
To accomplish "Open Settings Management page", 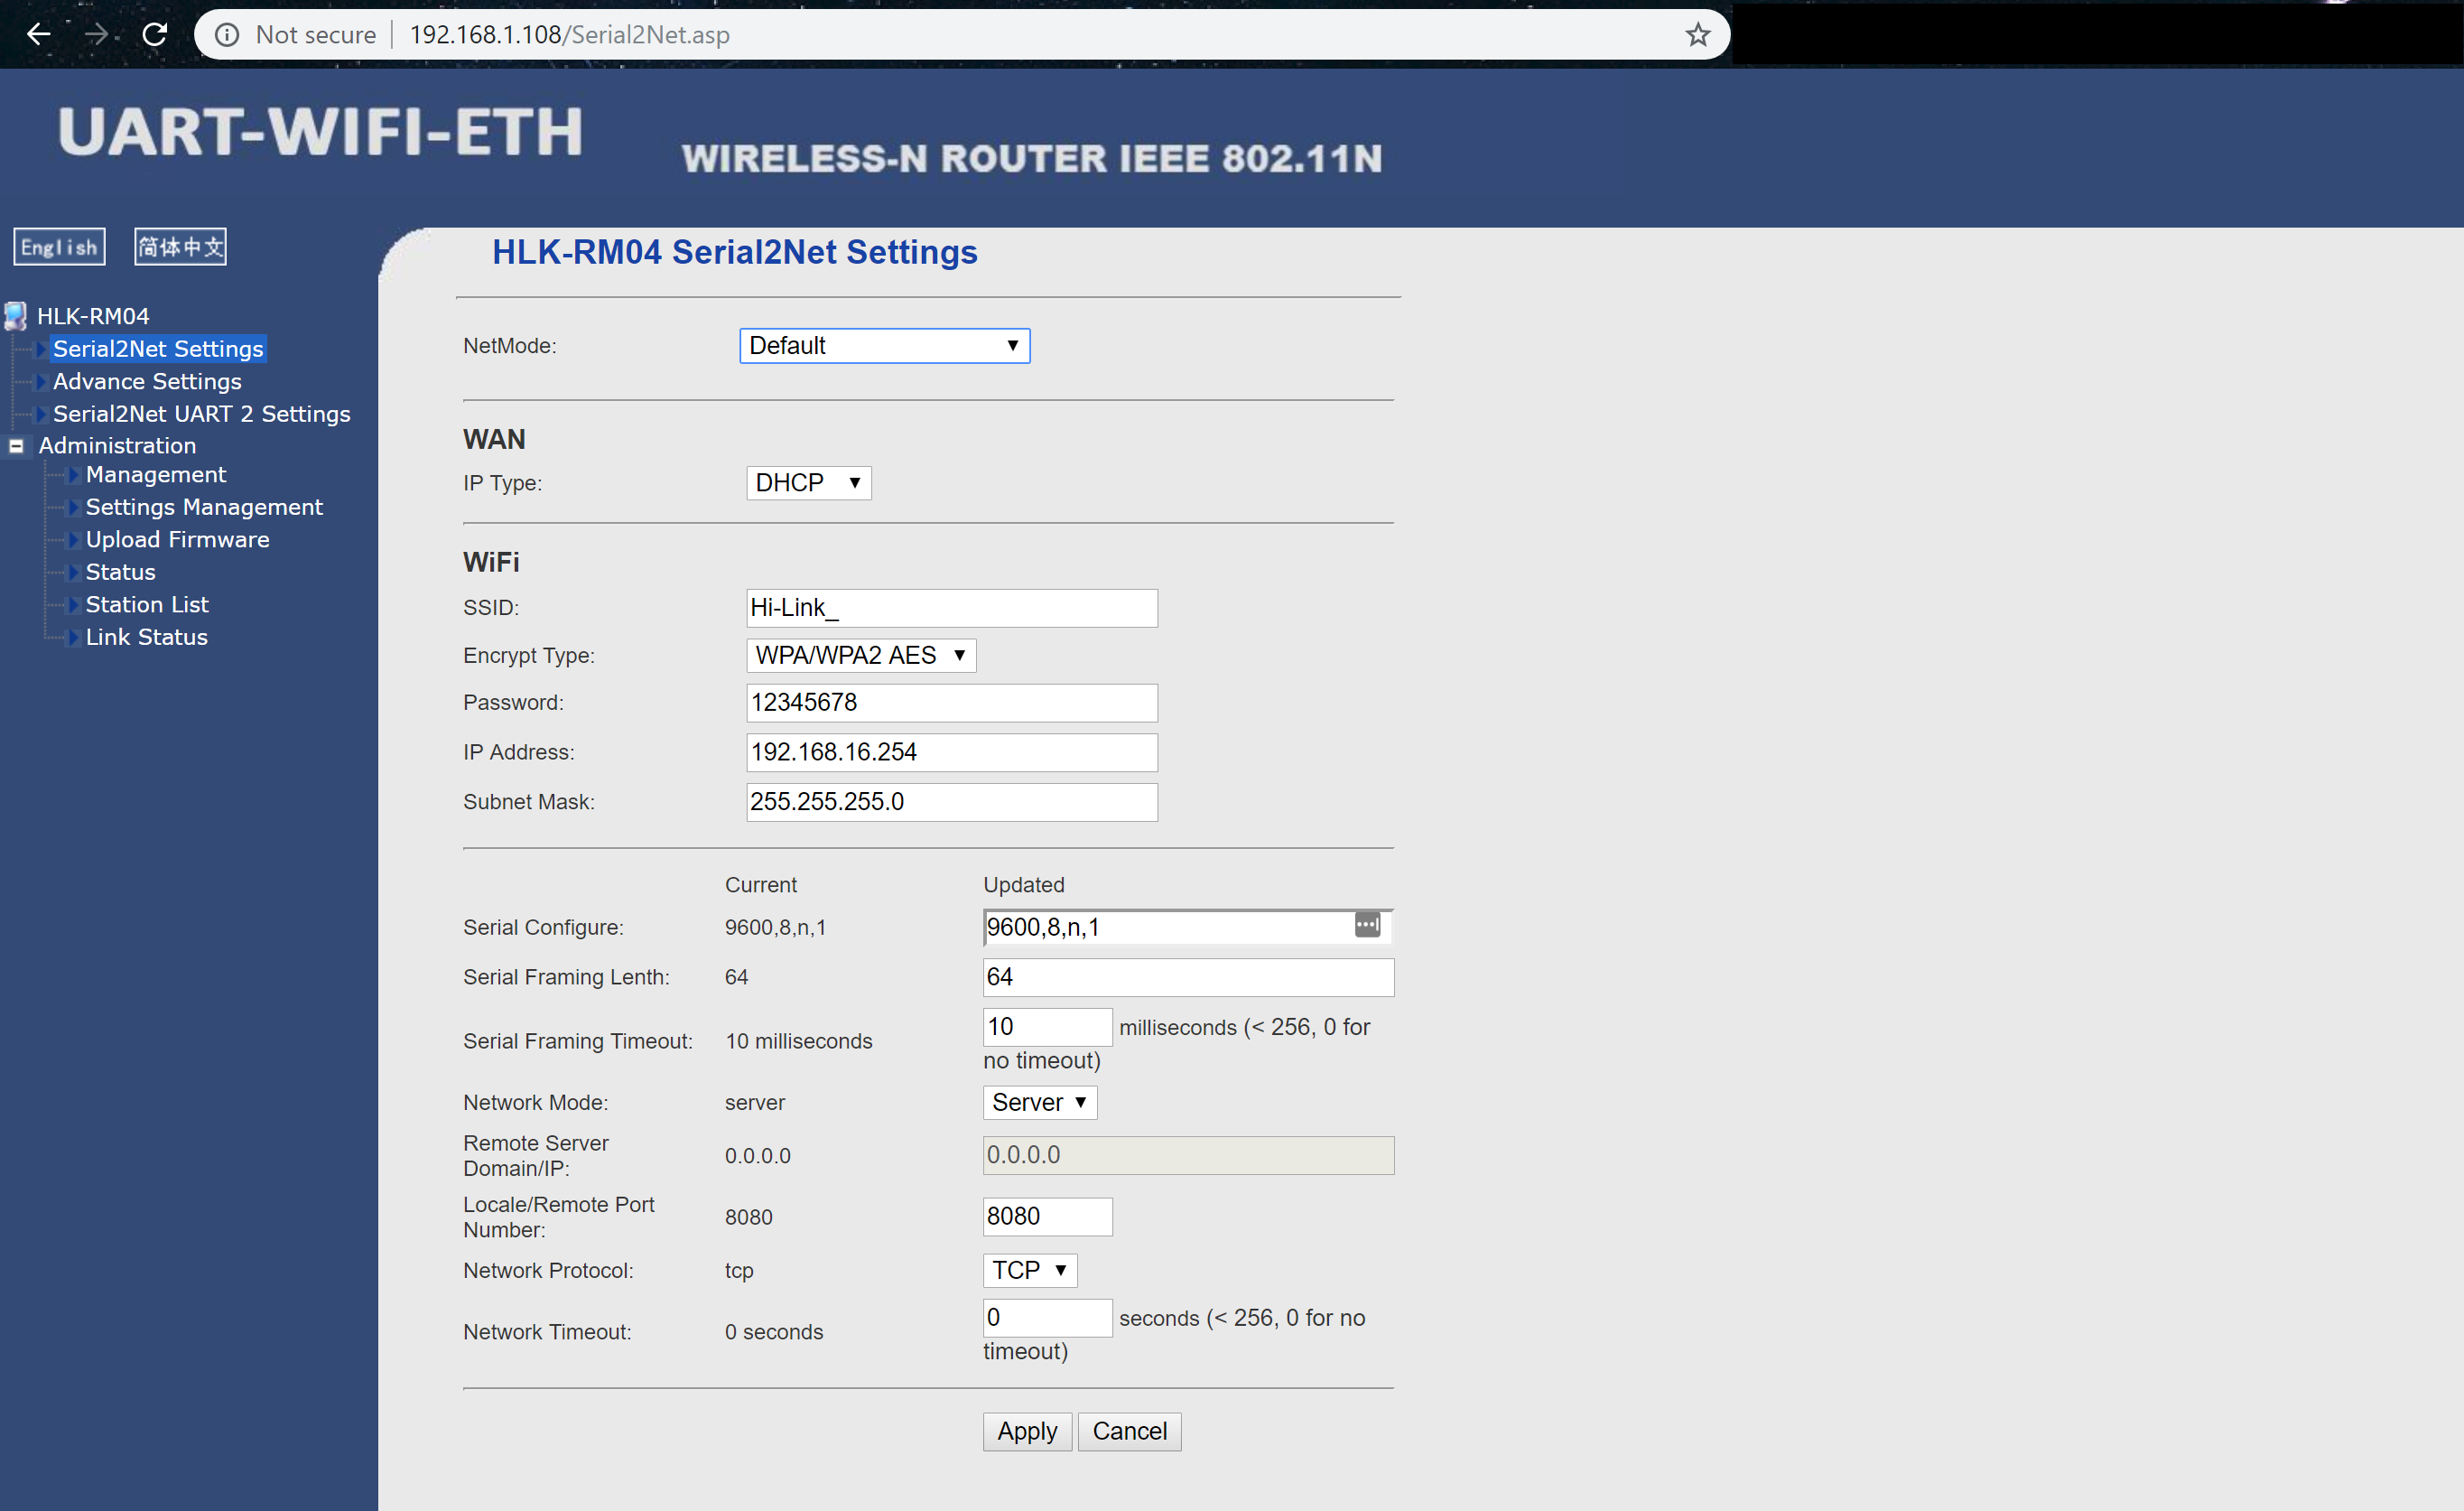I will [204, 507].
